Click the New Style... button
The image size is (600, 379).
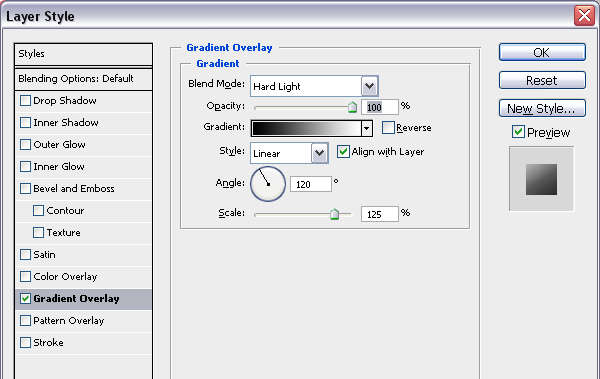pos(542,108)
